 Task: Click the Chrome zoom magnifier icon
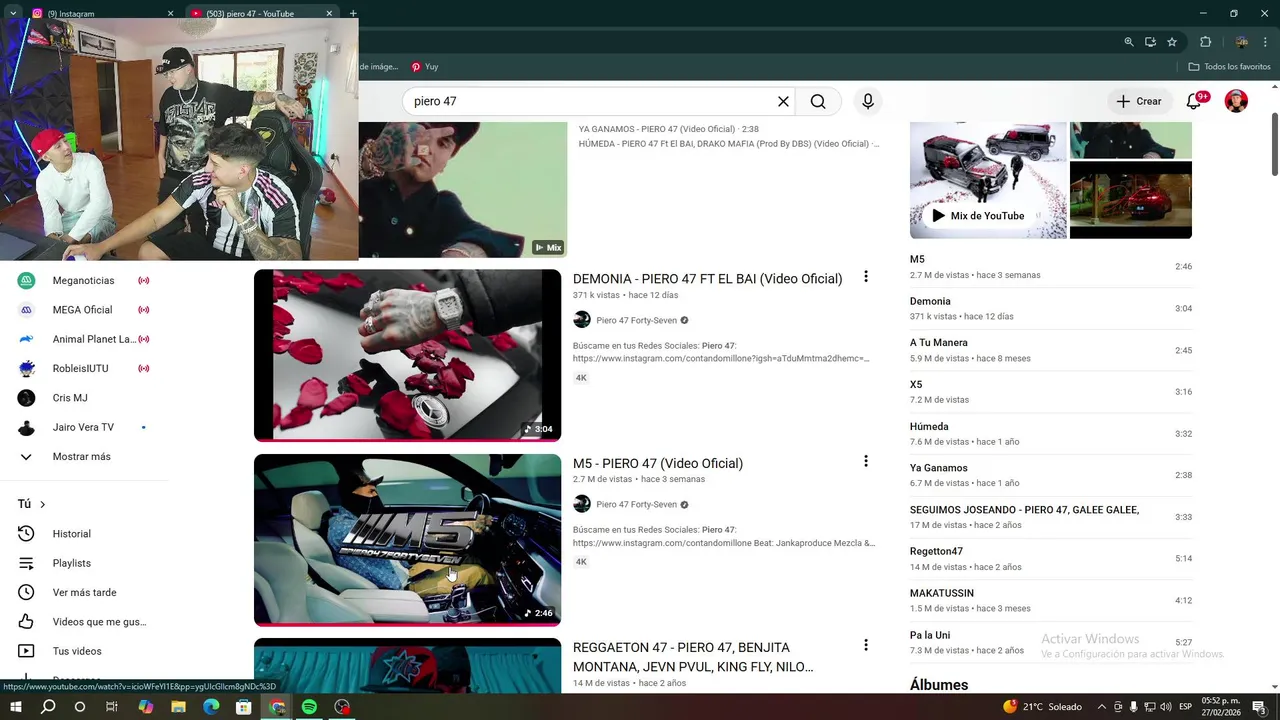pyautogui.click(x=1129, y=42)
